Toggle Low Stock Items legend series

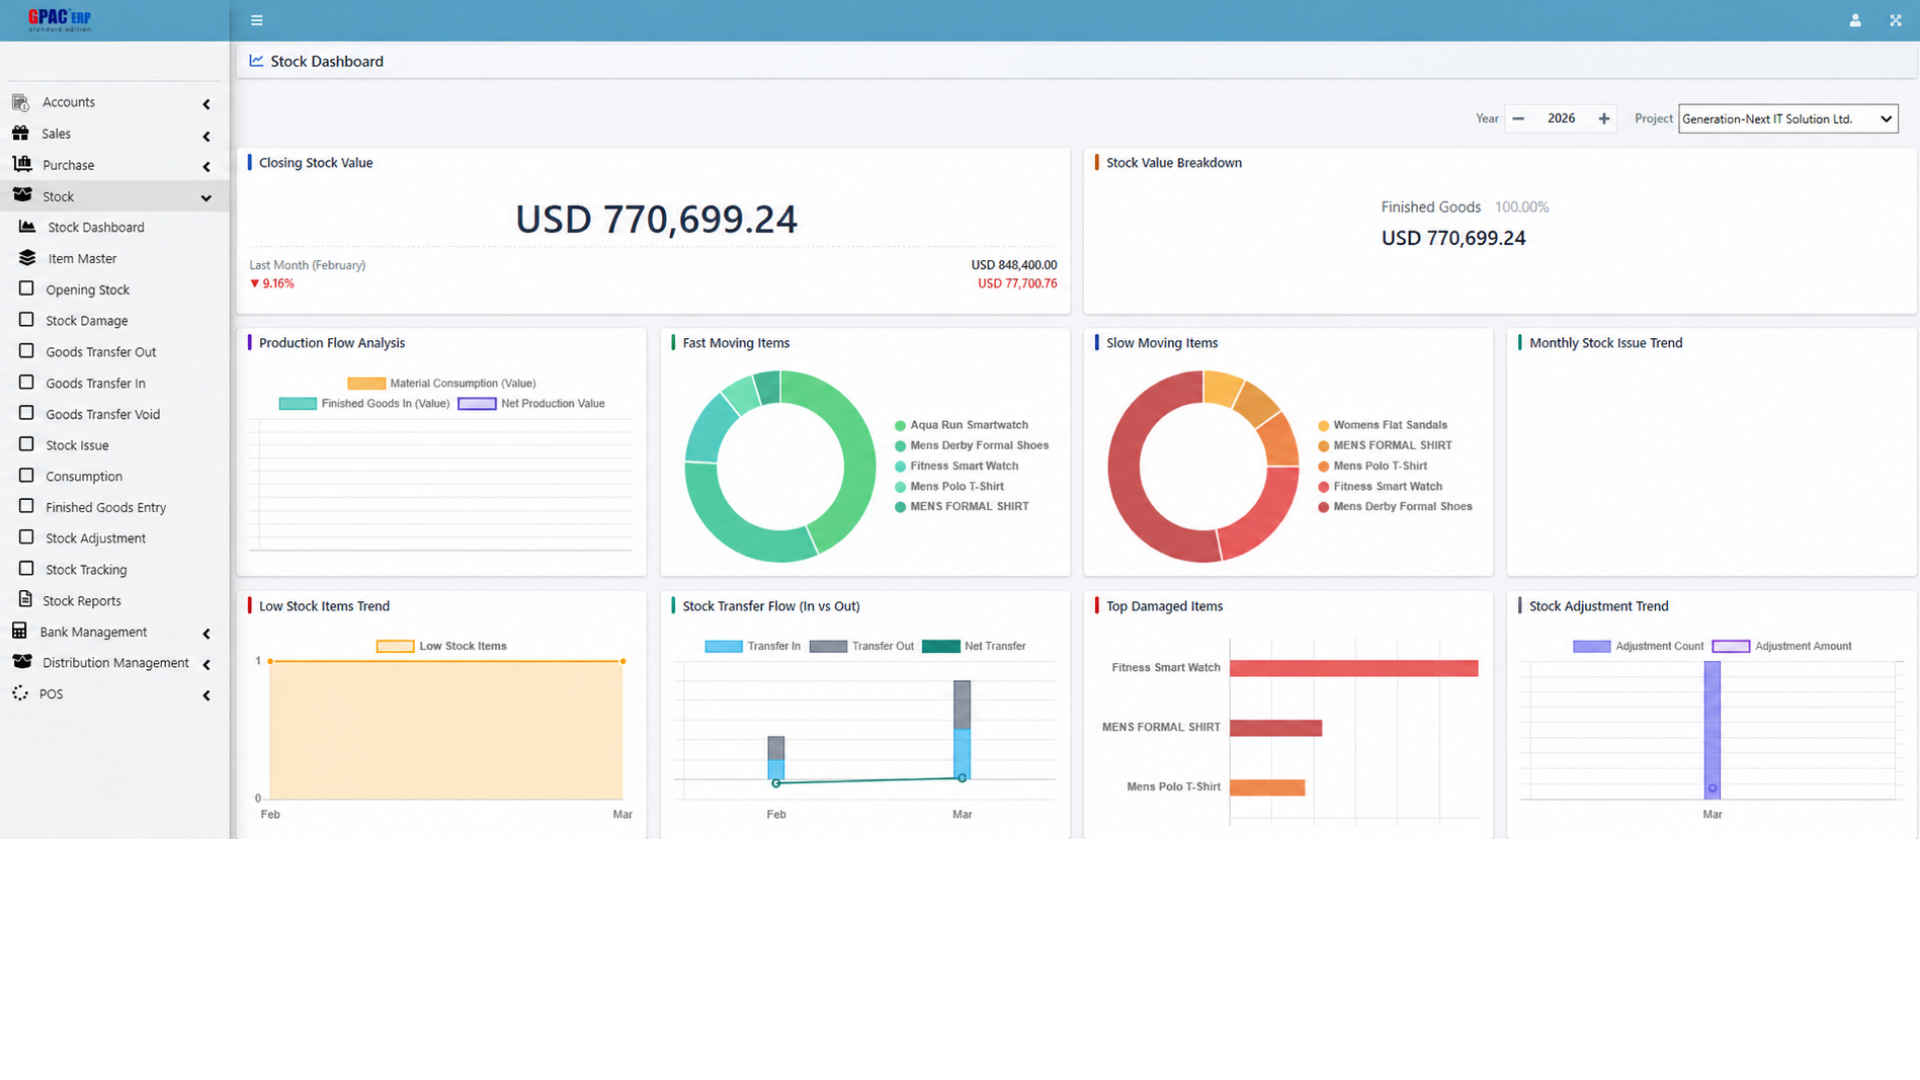click(x=441, y=646)
